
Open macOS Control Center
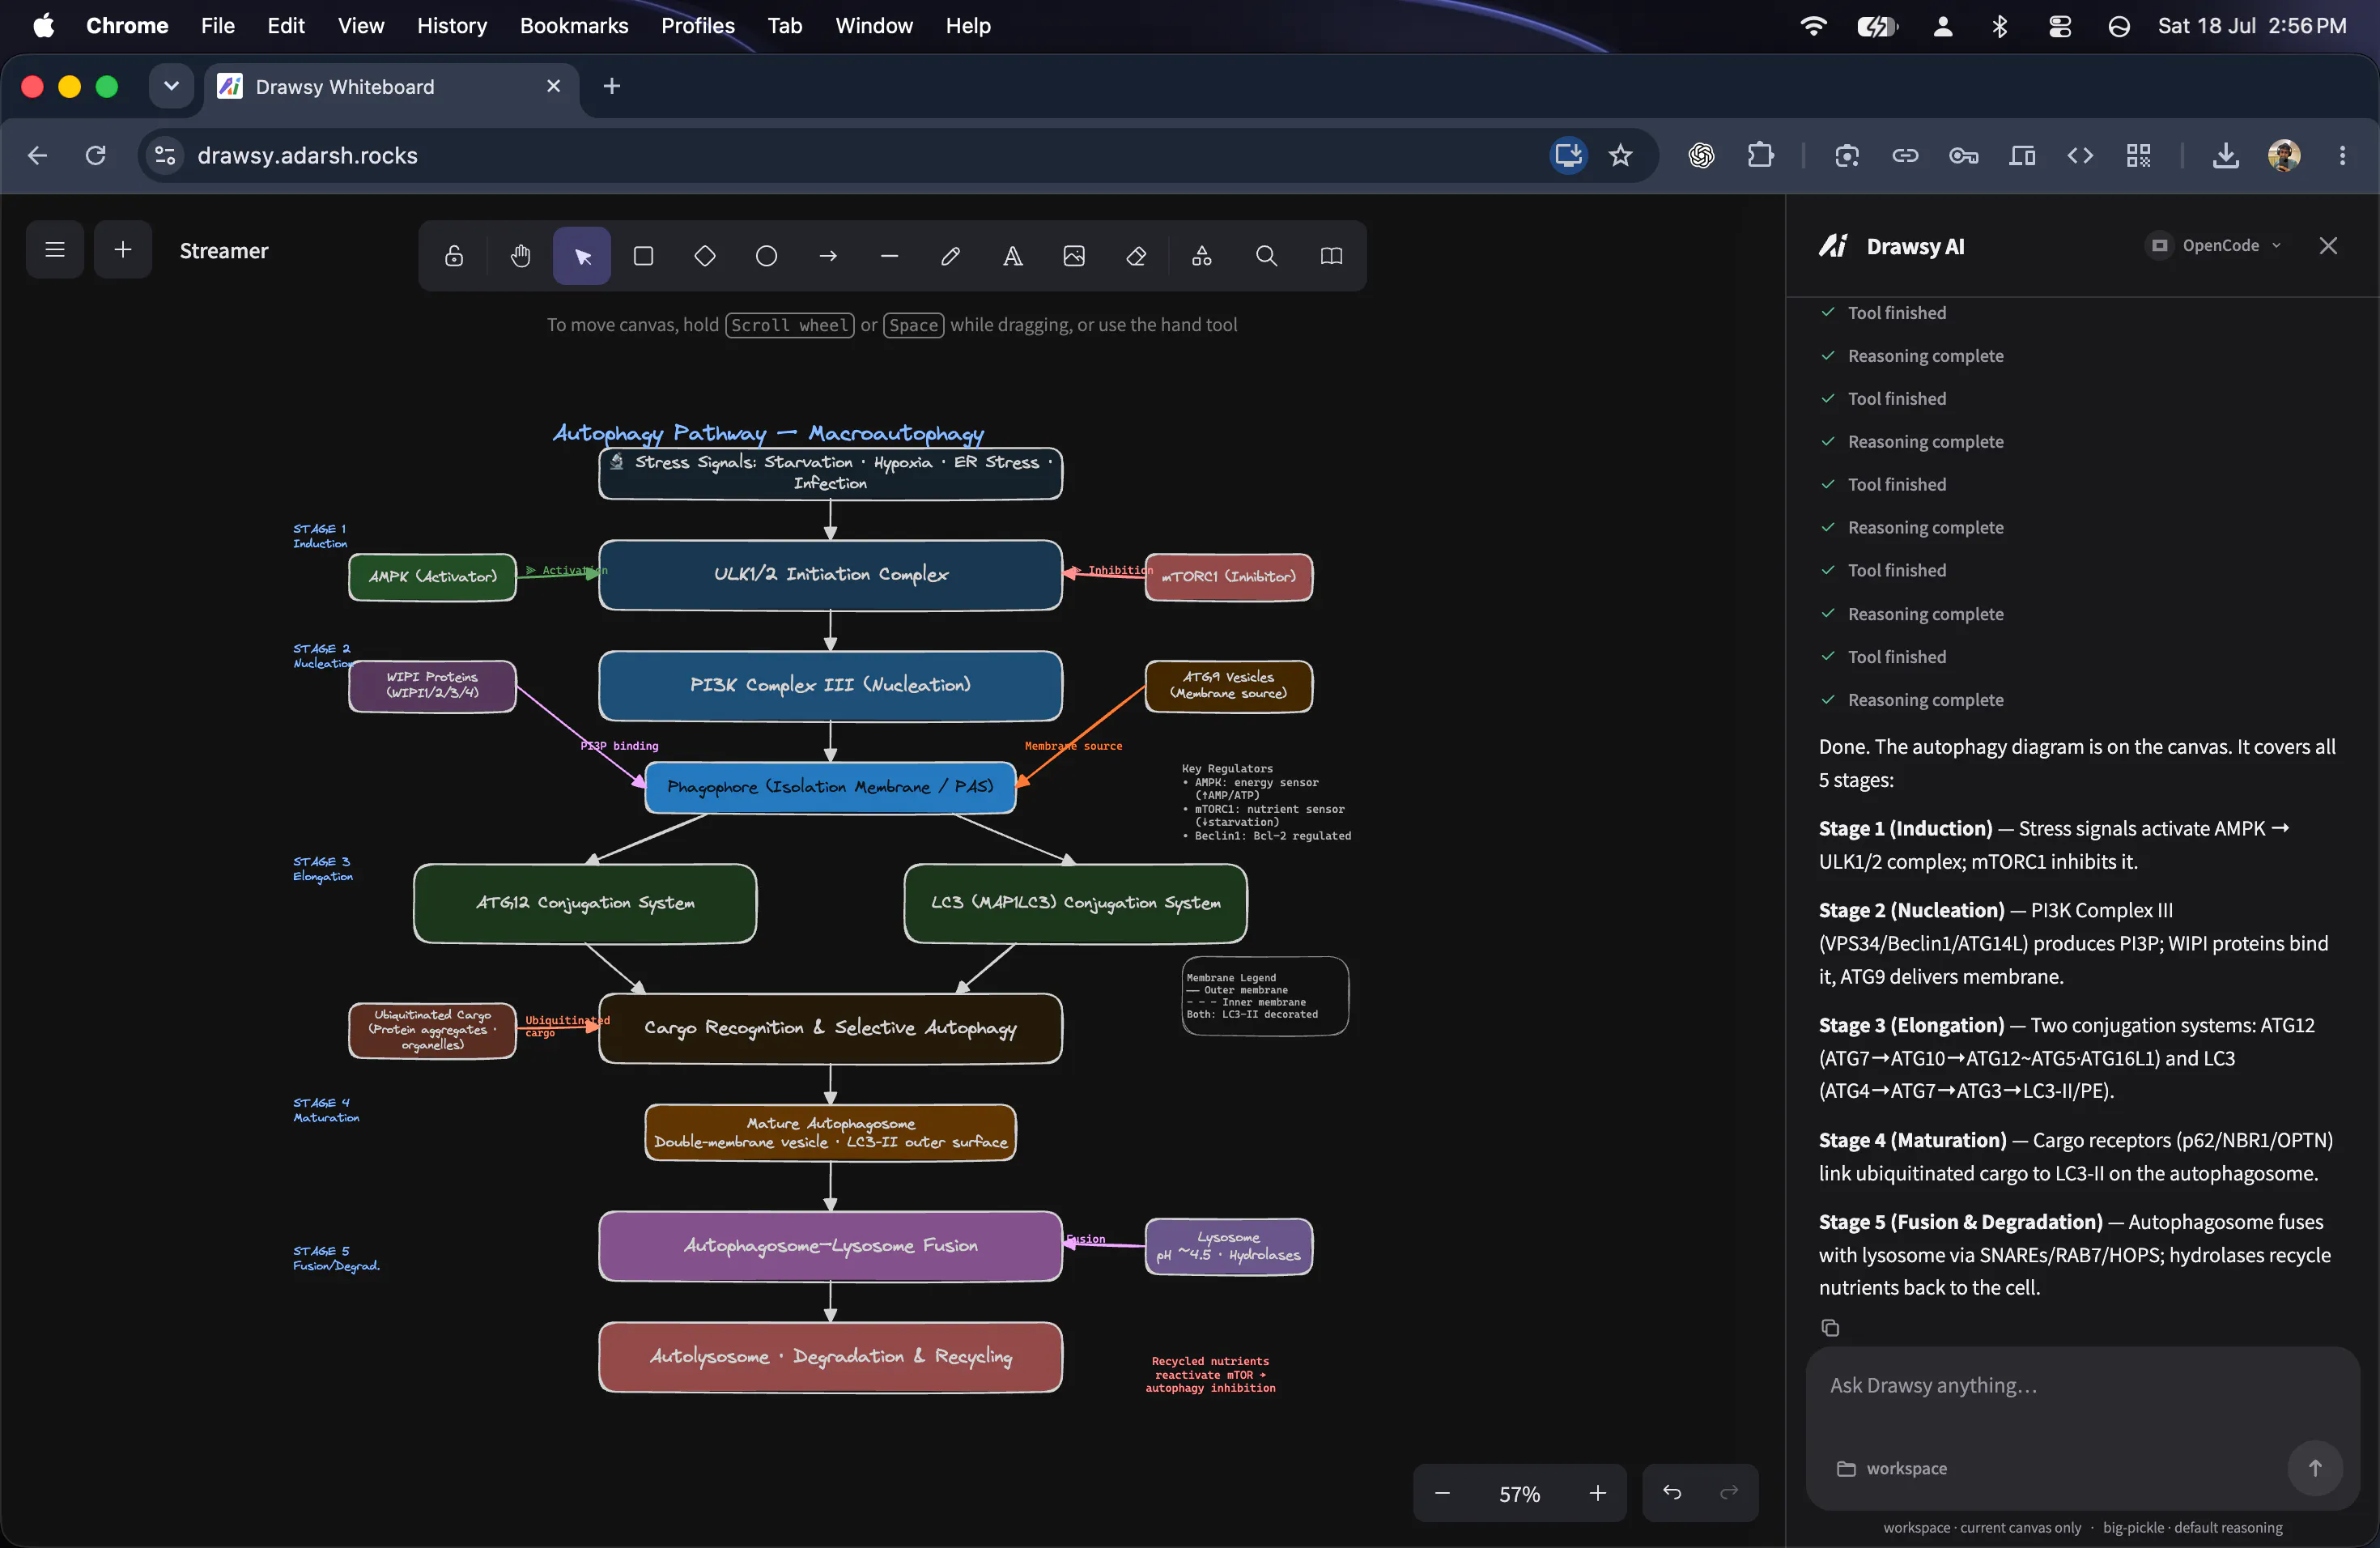[x=2059, y=26]
